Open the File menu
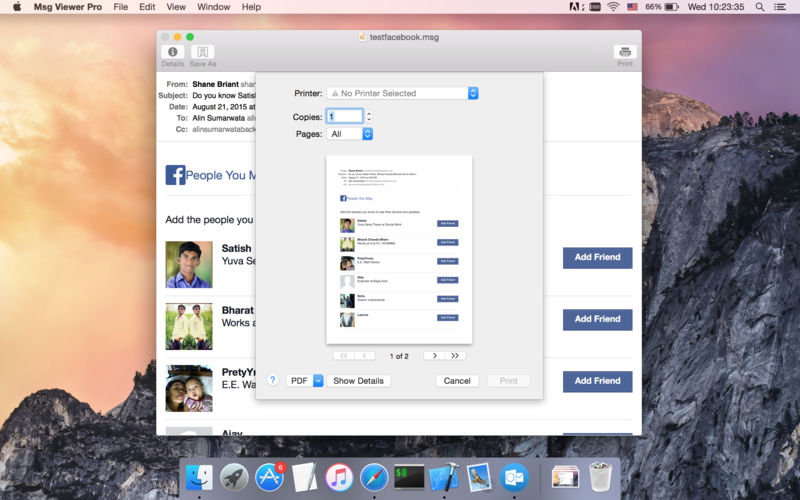The height and width of the screenshot is (500, 800). coord(121,7)
